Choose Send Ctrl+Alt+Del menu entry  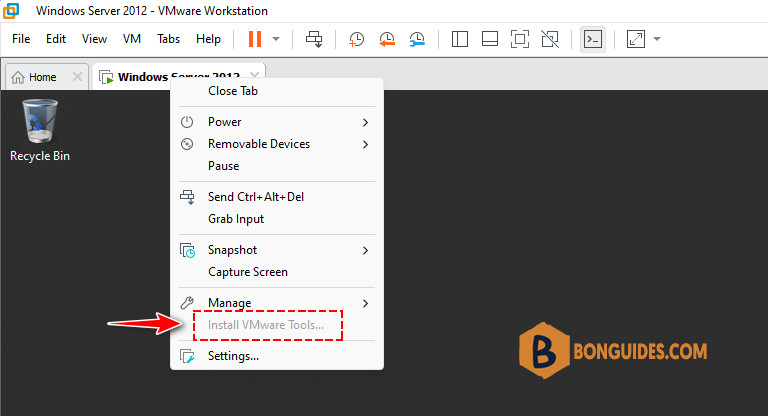tap(277, 197)
